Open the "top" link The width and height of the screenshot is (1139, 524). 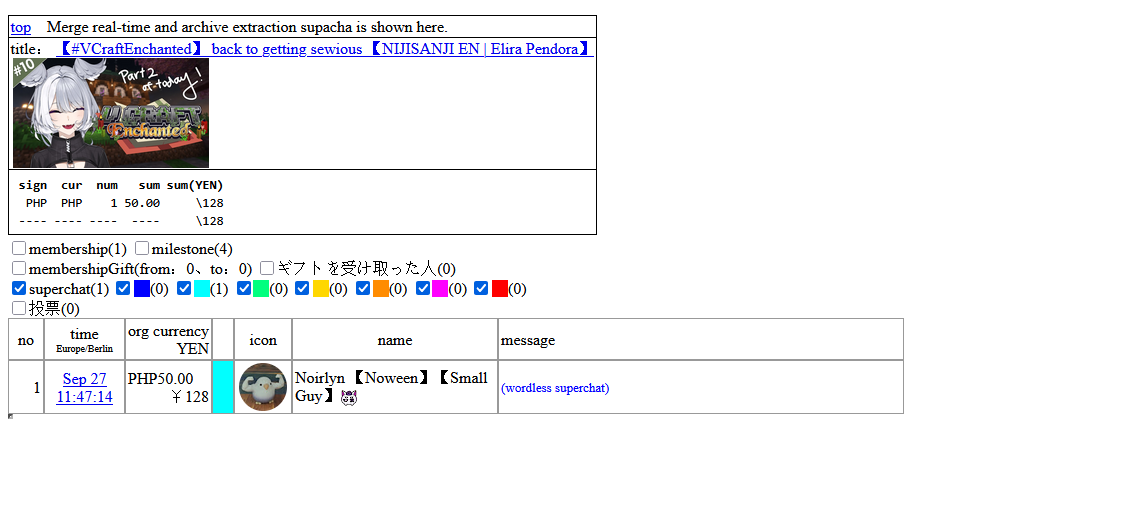(x=20, y=28)
